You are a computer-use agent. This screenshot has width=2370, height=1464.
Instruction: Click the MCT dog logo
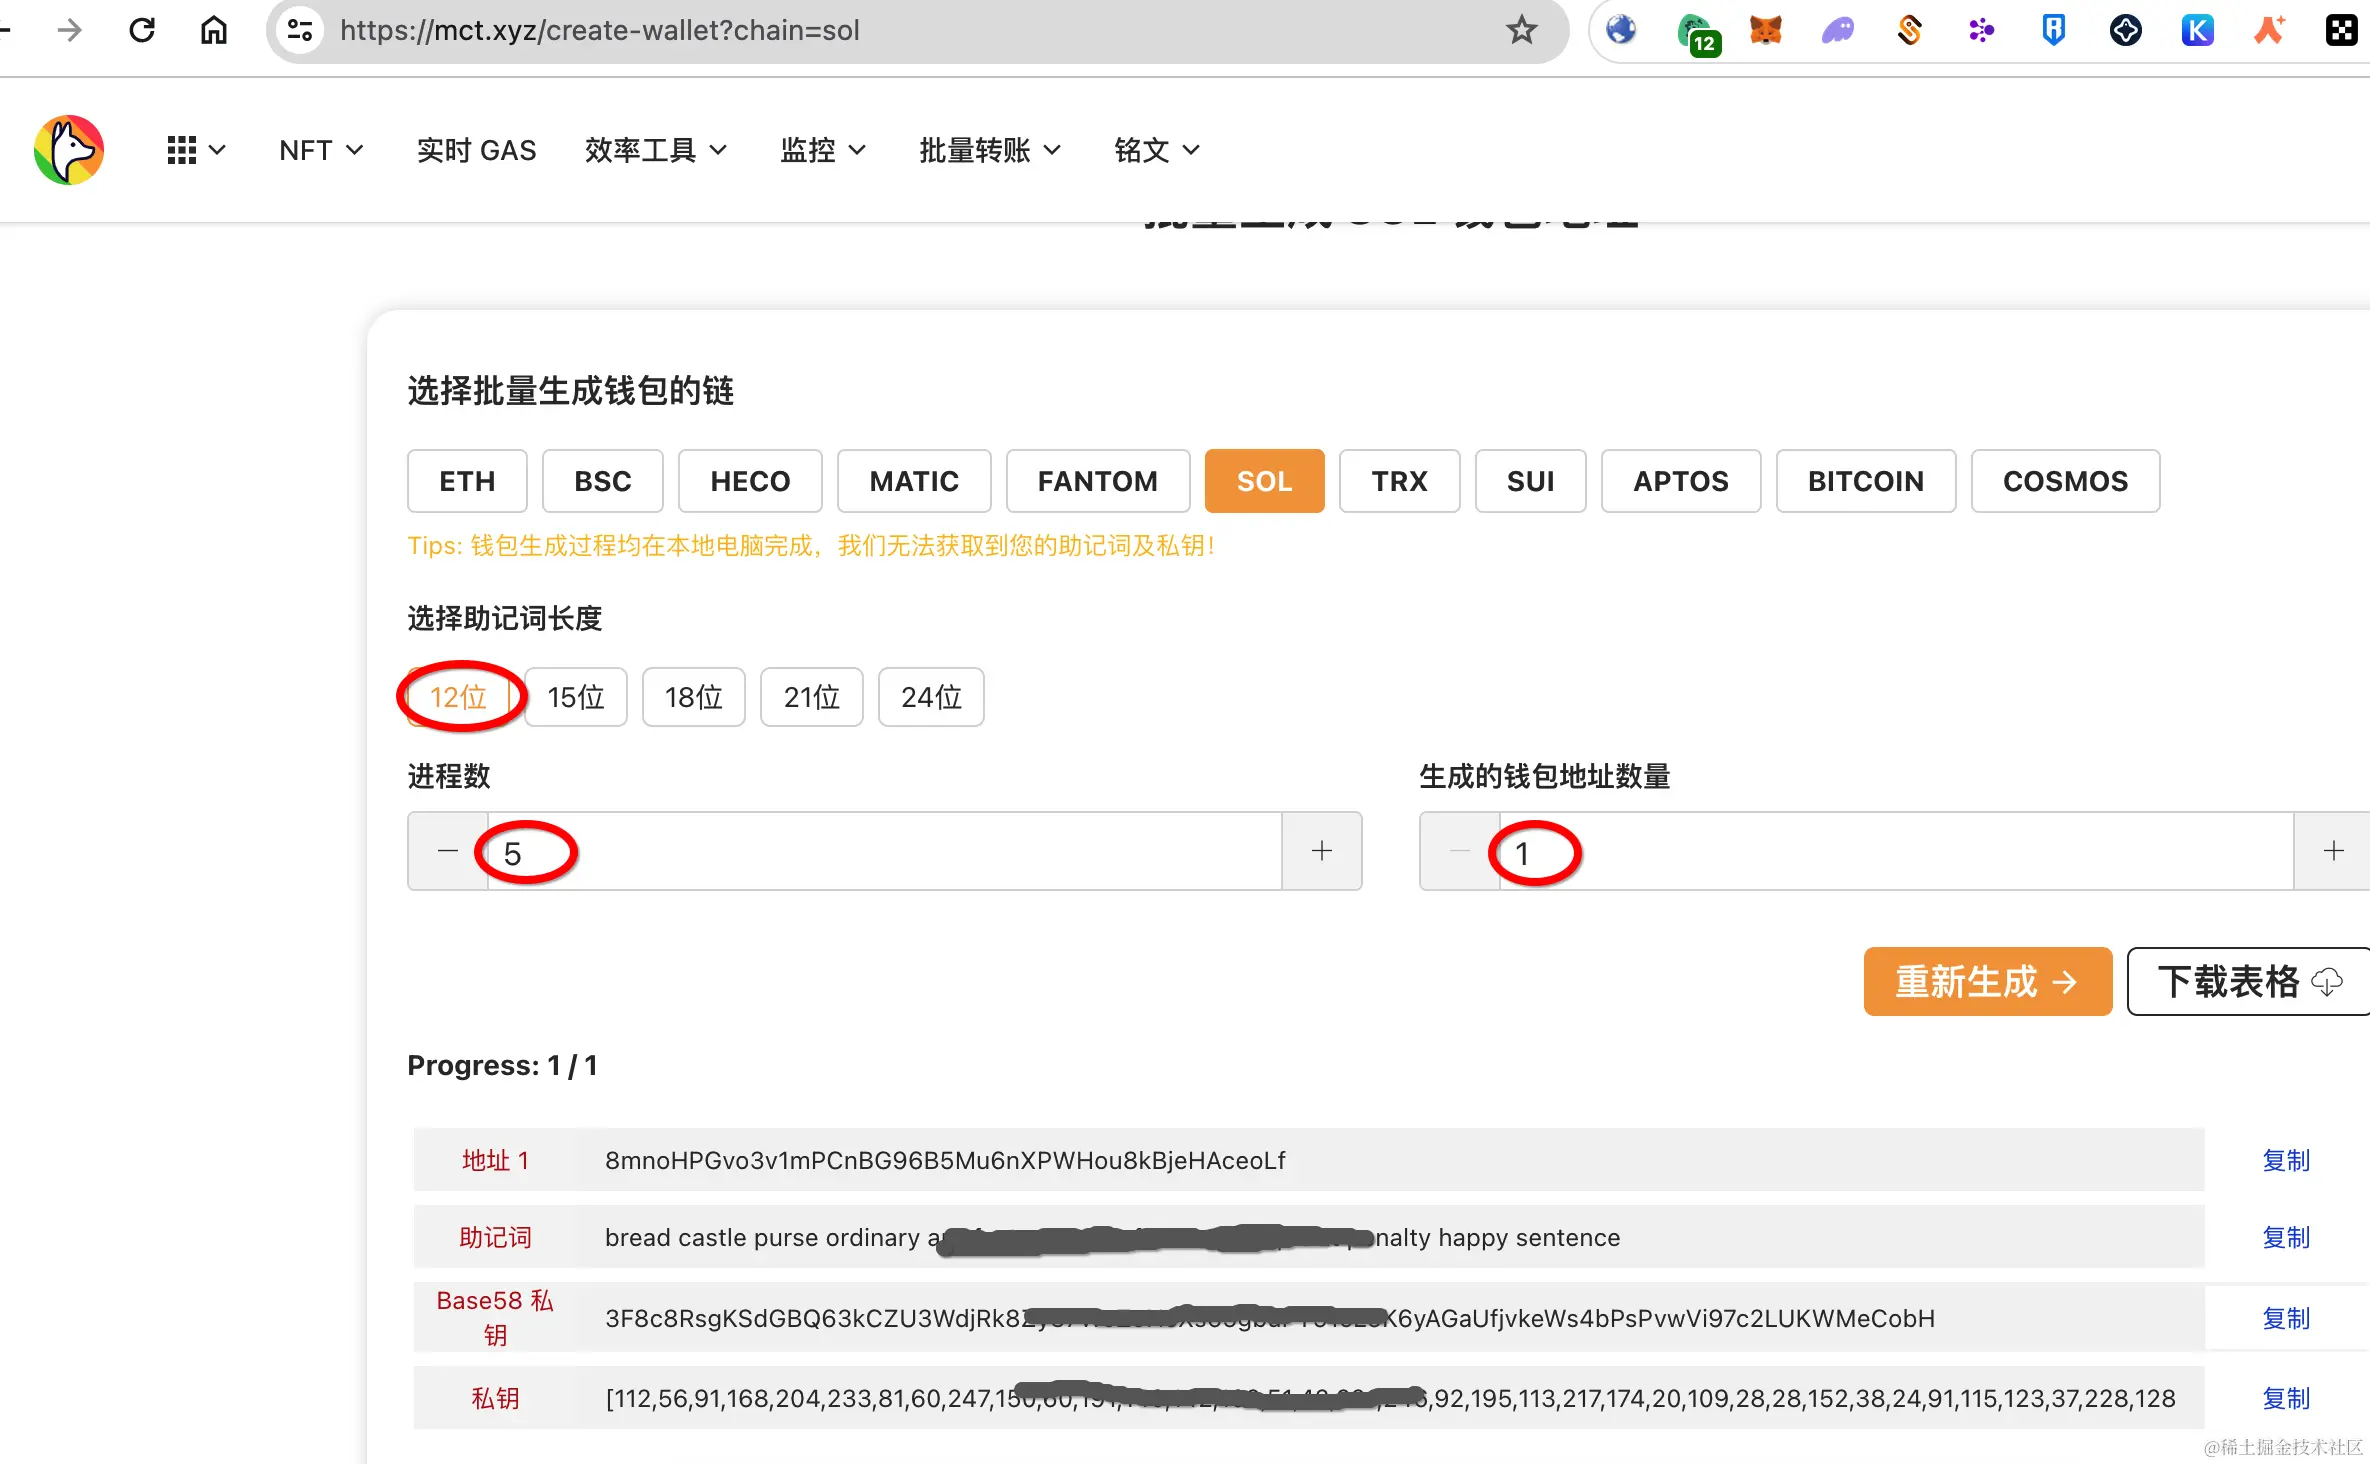[69, 150]
